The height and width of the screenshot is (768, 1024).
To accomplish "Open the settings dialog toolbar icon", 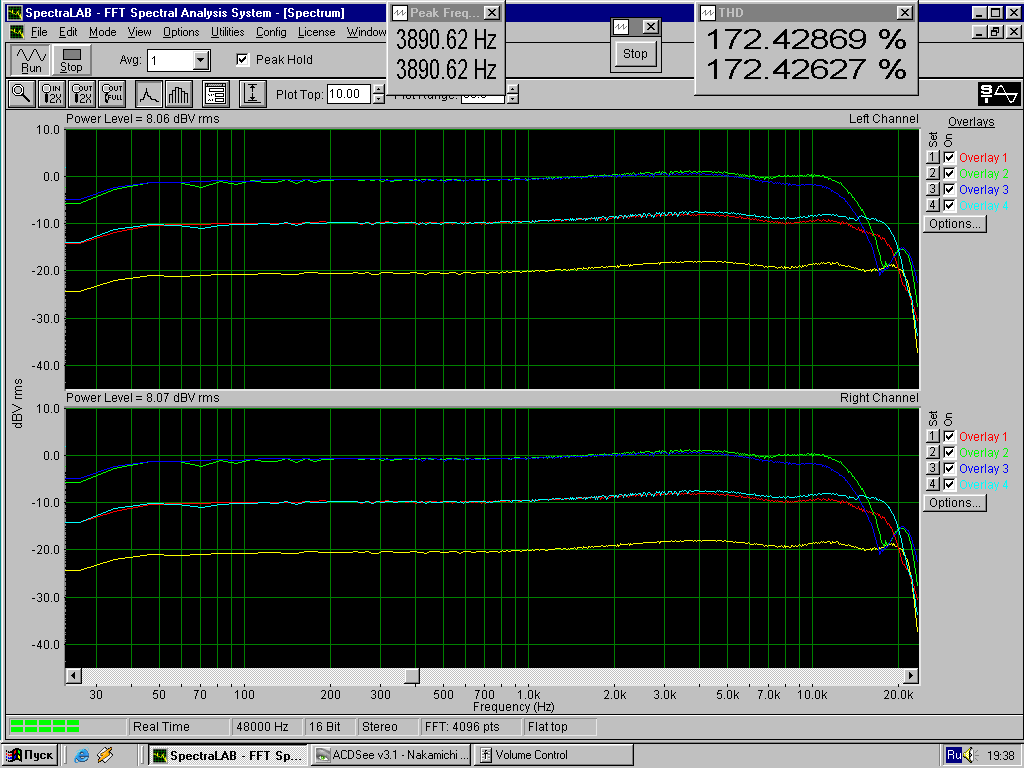I will point(216,94).
